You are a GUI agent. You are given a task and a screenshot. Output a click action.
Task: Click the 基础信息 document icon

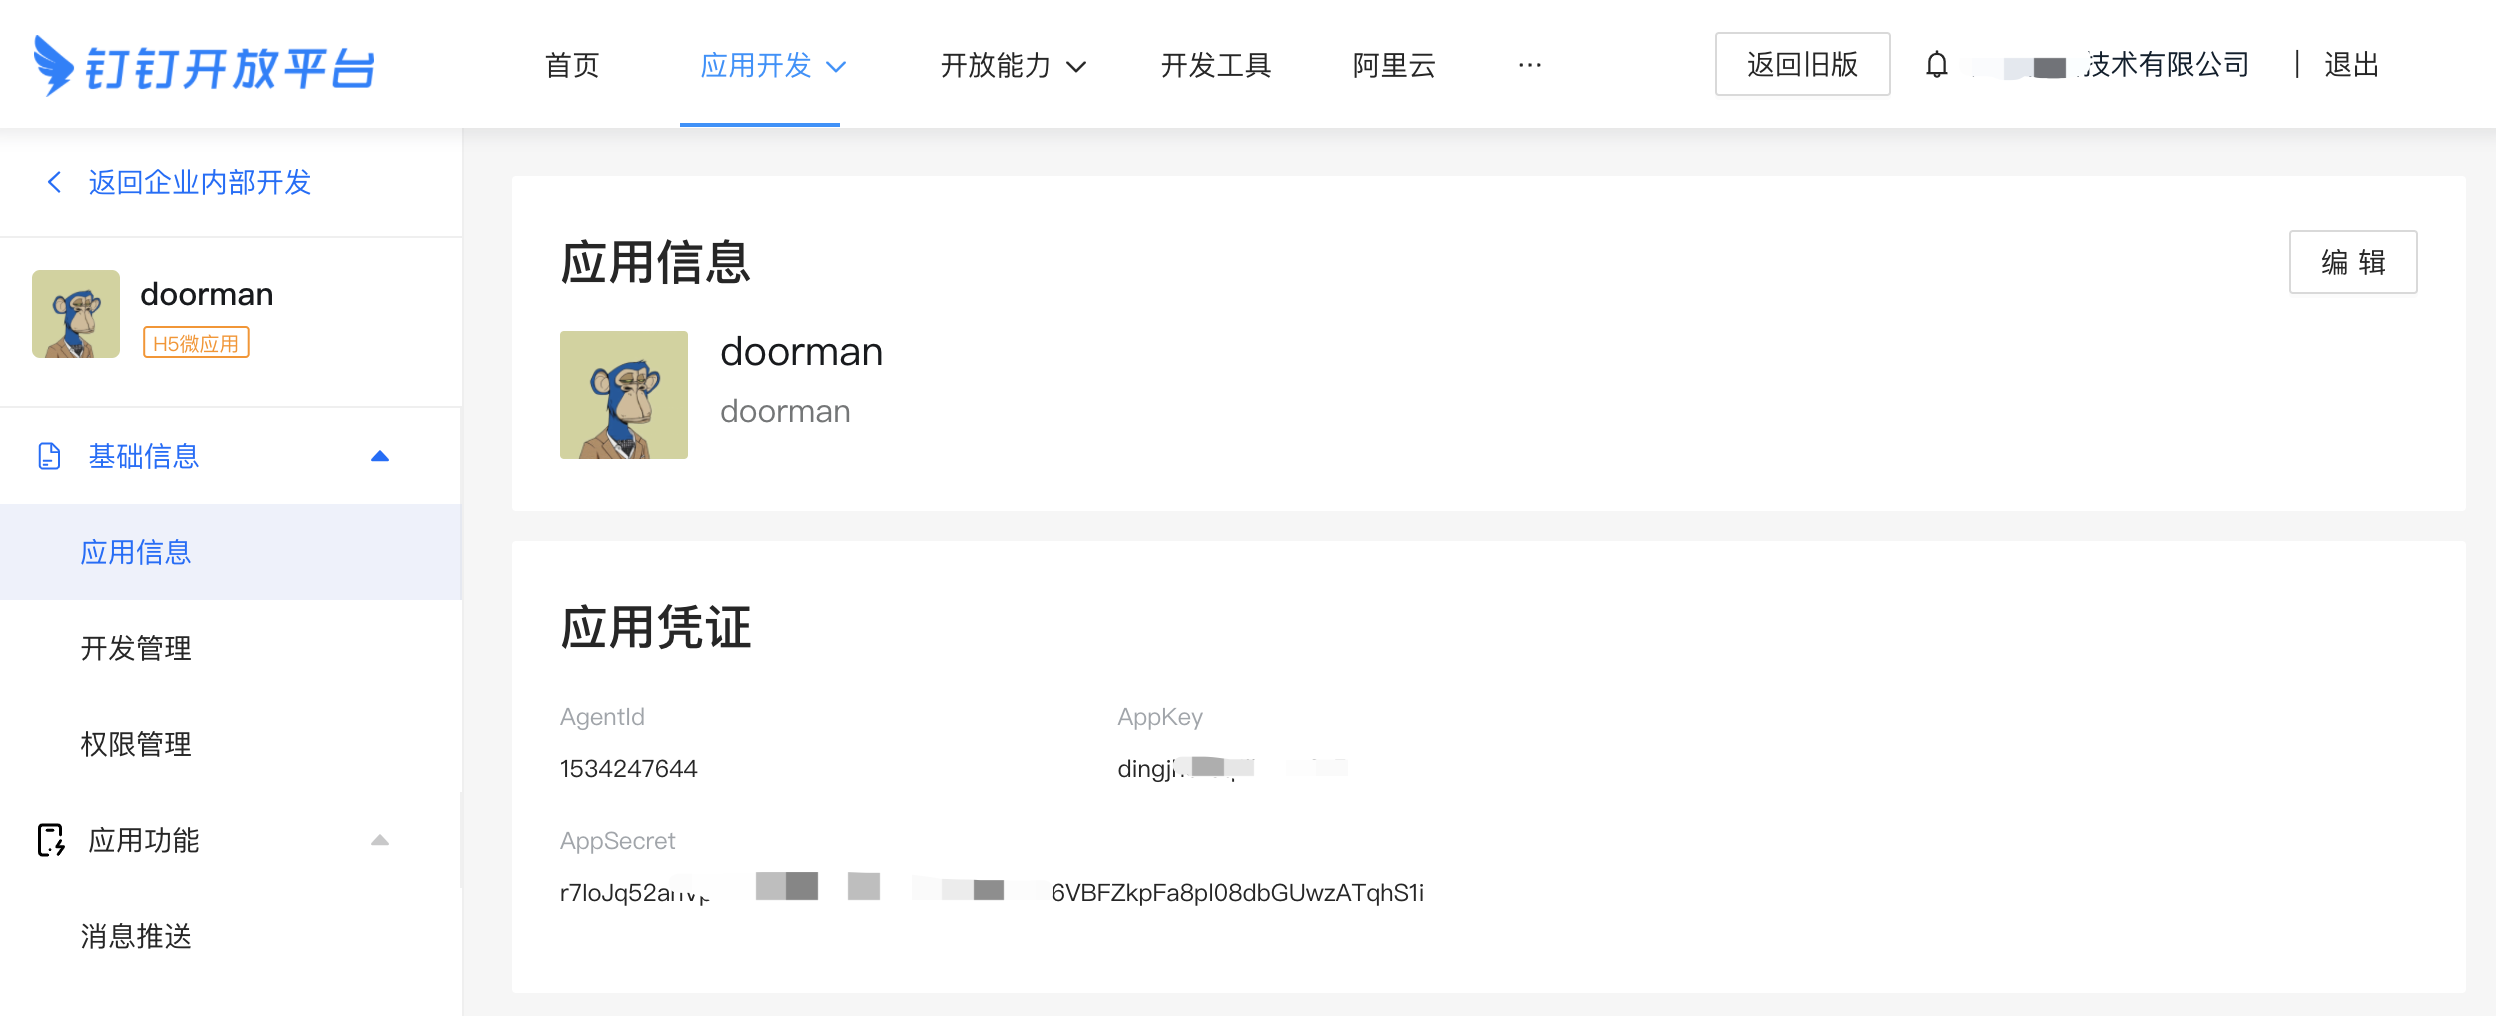[49, 456]
